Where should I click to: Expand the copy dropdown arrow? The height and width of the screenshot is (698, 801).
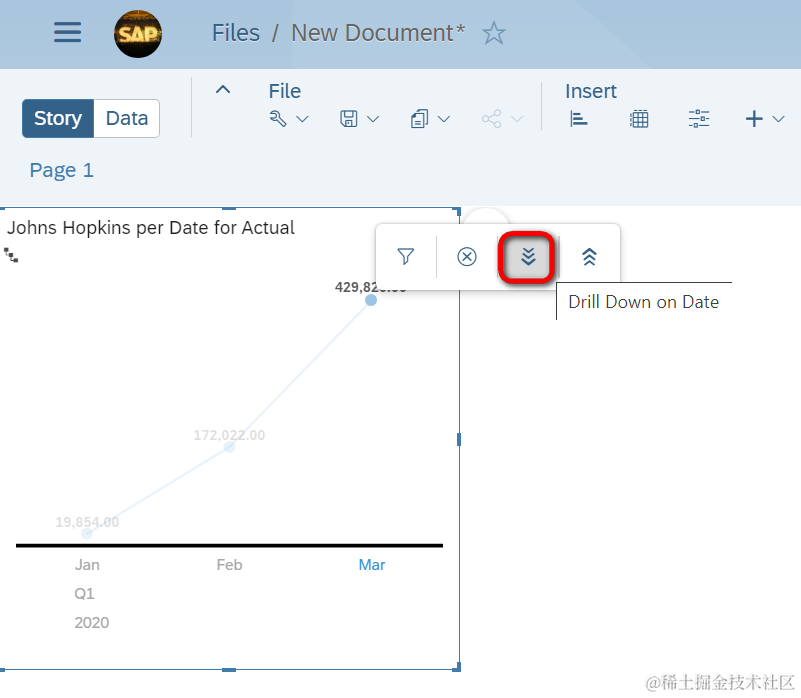[x=444, y=120]
